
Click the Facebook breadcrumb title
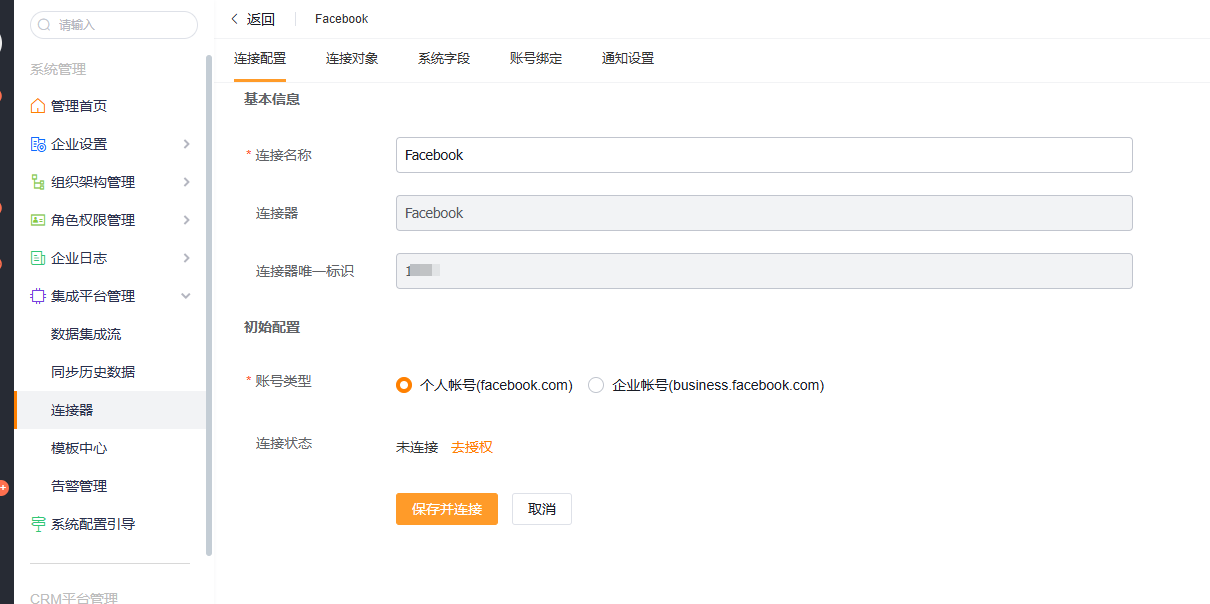pyautogui.click(x=341, y=19)
